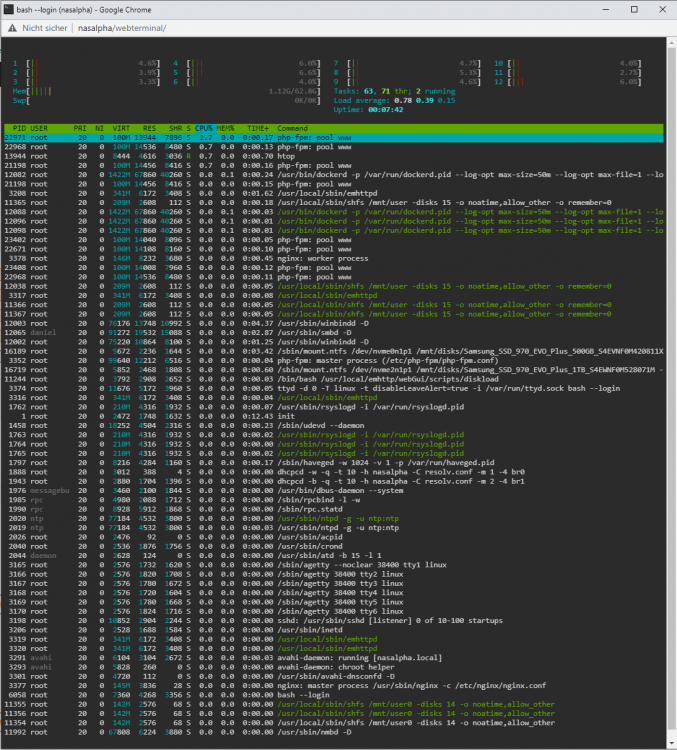677x750 pixels.
Task: Sort by TIME+ column header
Action: coord(258,128)
